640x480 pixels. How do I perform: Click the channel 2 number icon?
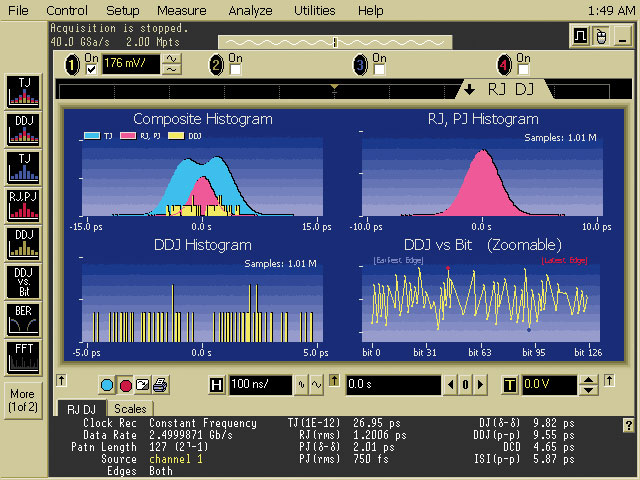(216, 65)
